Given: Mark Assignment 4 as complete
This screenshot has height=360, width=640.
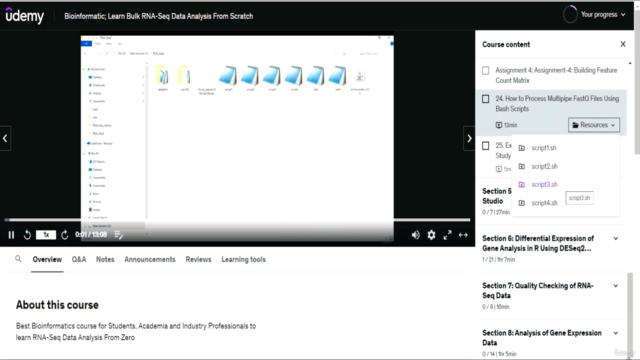Looking at the screenshot, I should (x=485, y=71).
